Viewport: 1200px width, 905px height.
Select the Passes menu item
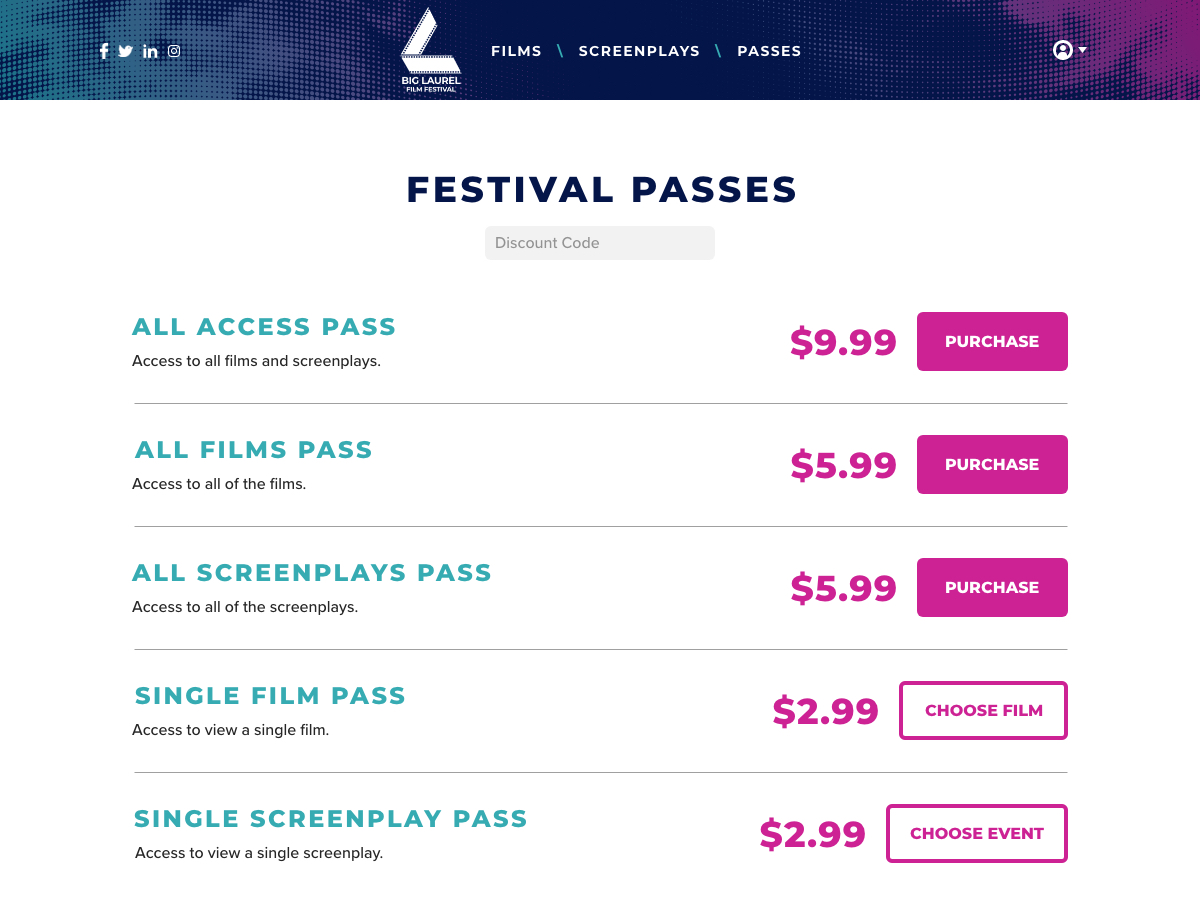769,51
